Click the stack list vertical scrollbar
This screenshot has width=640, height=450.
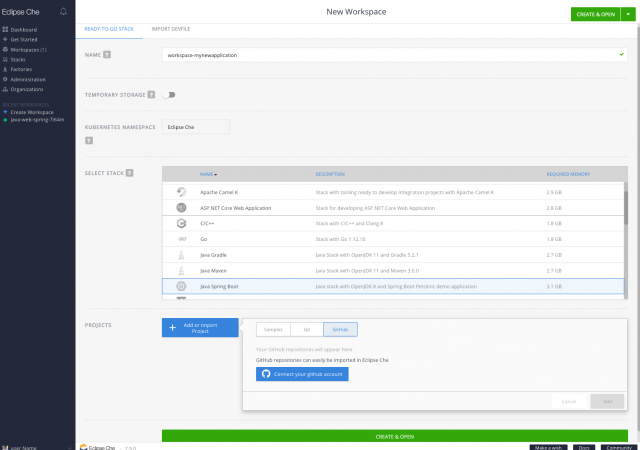626,241
